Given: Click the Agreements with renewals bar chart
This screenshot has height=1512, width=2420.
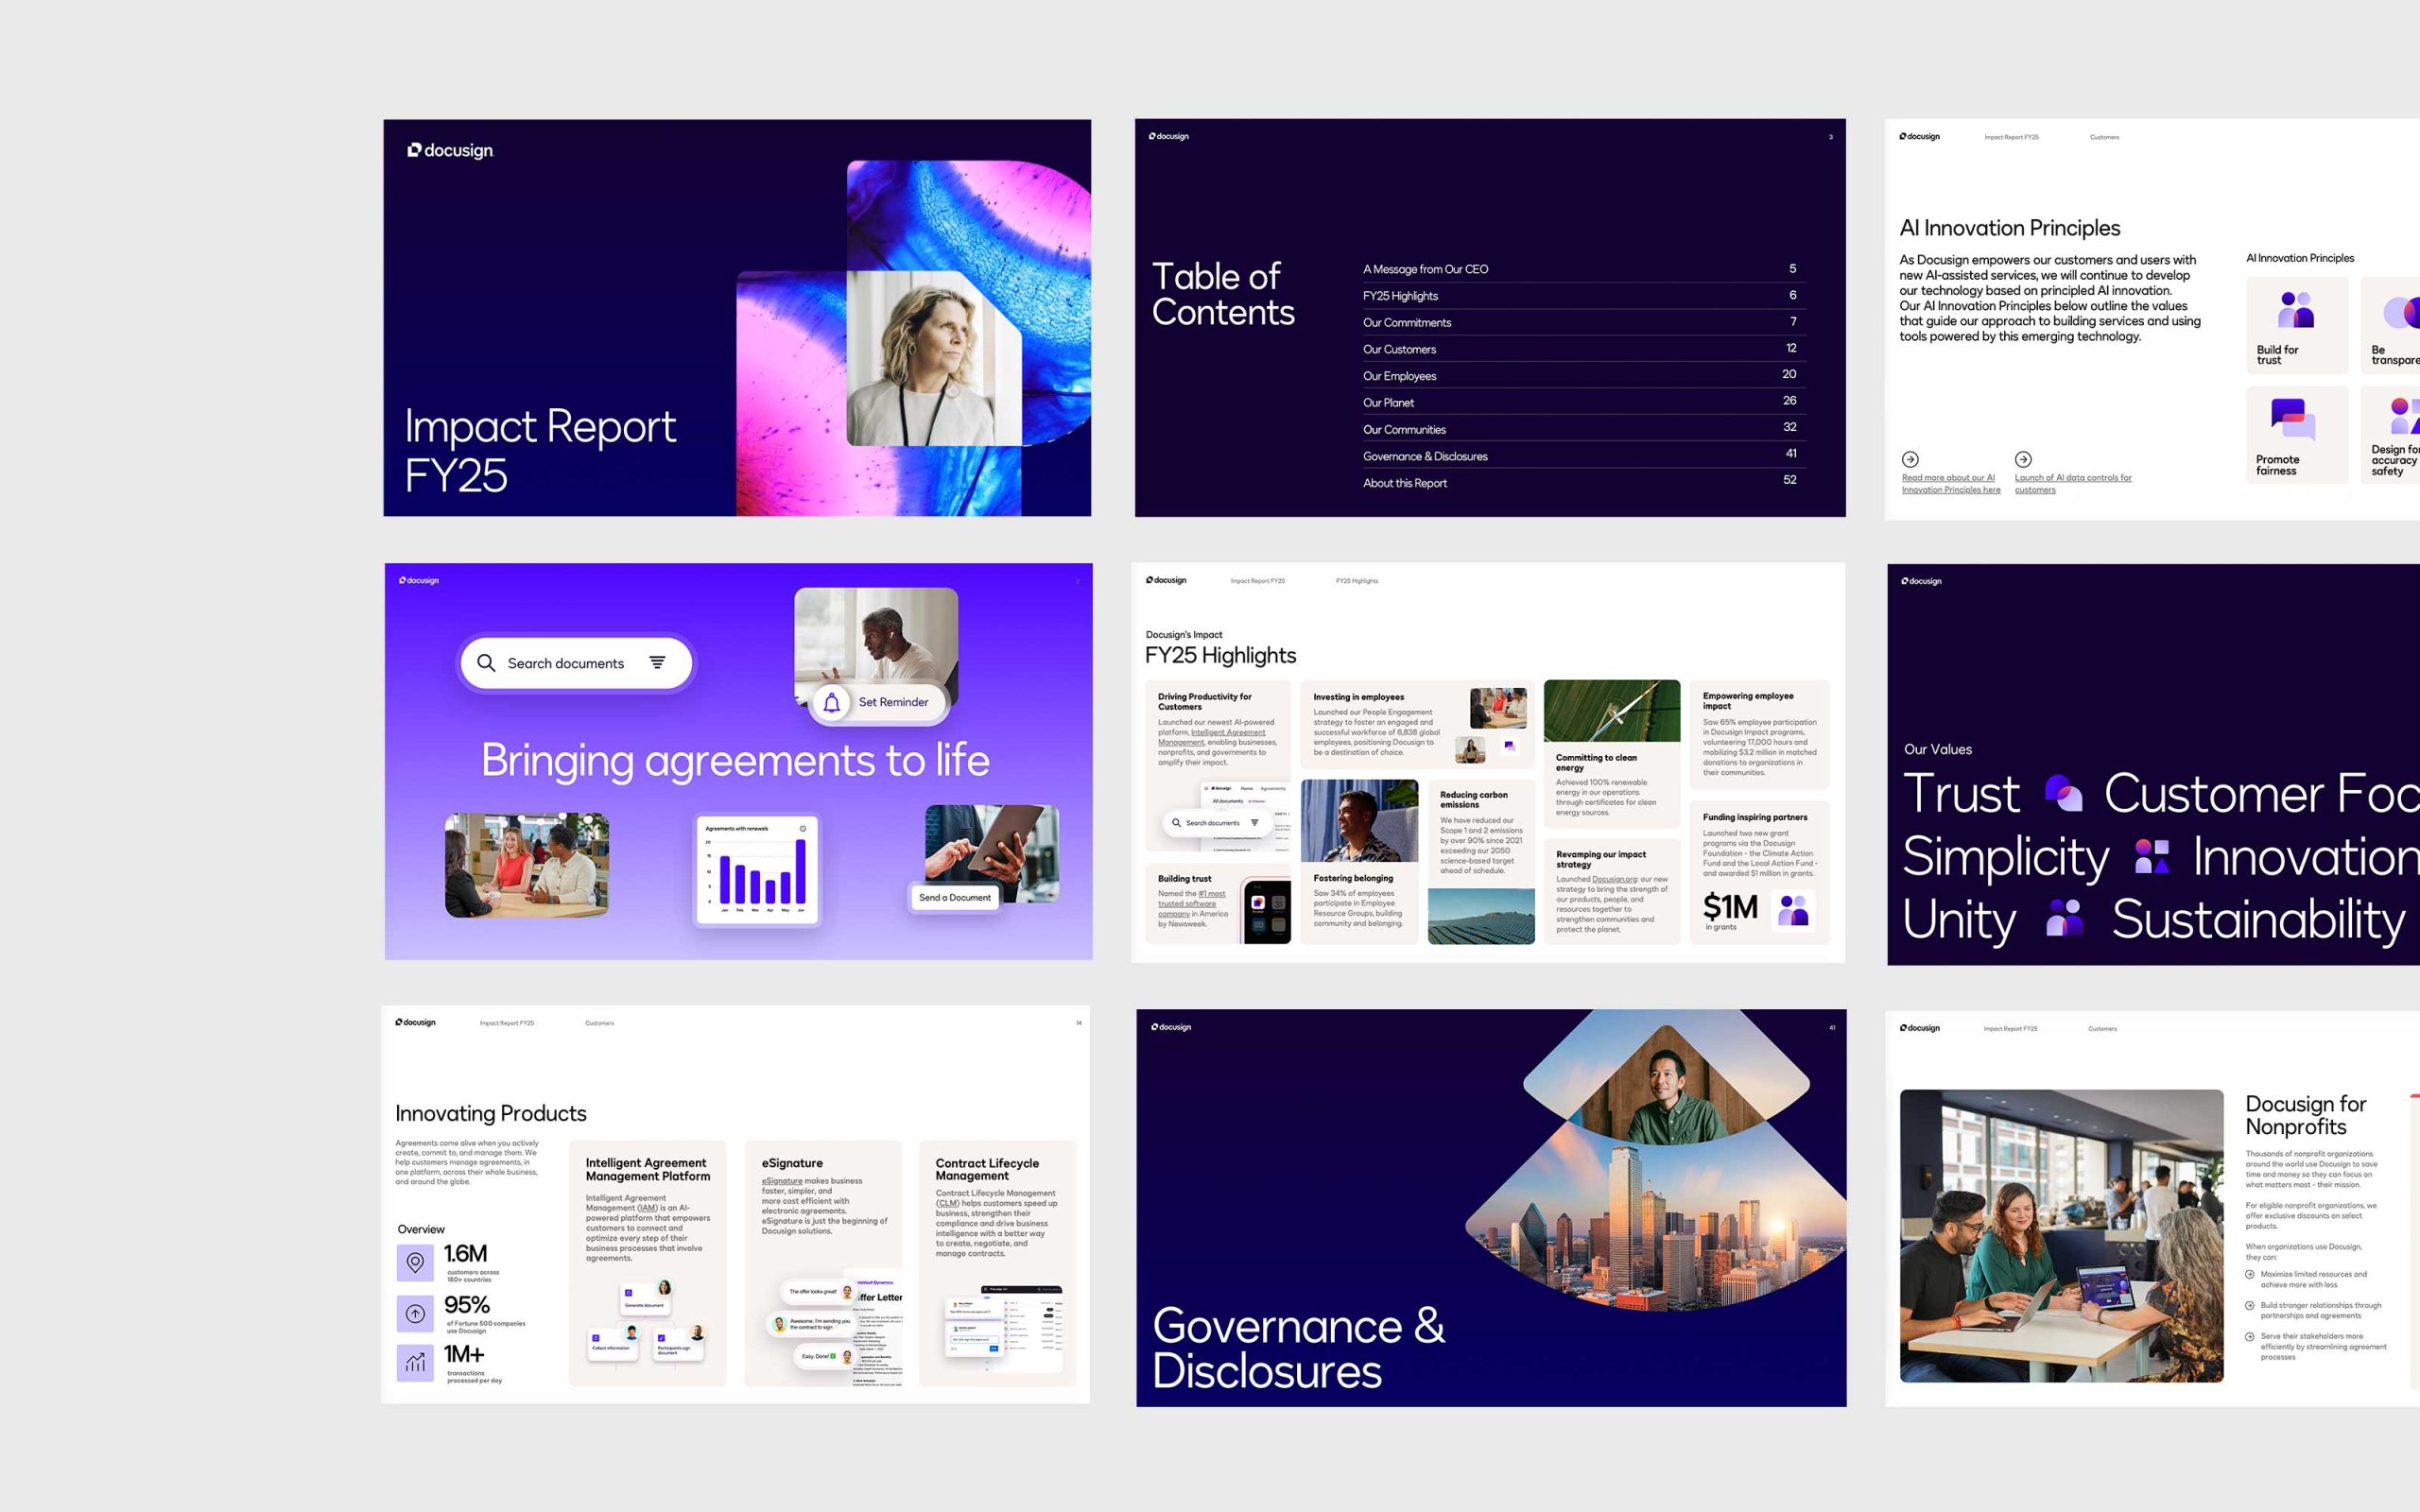Looking at the screenshot, I should click(x=757, y=869).
